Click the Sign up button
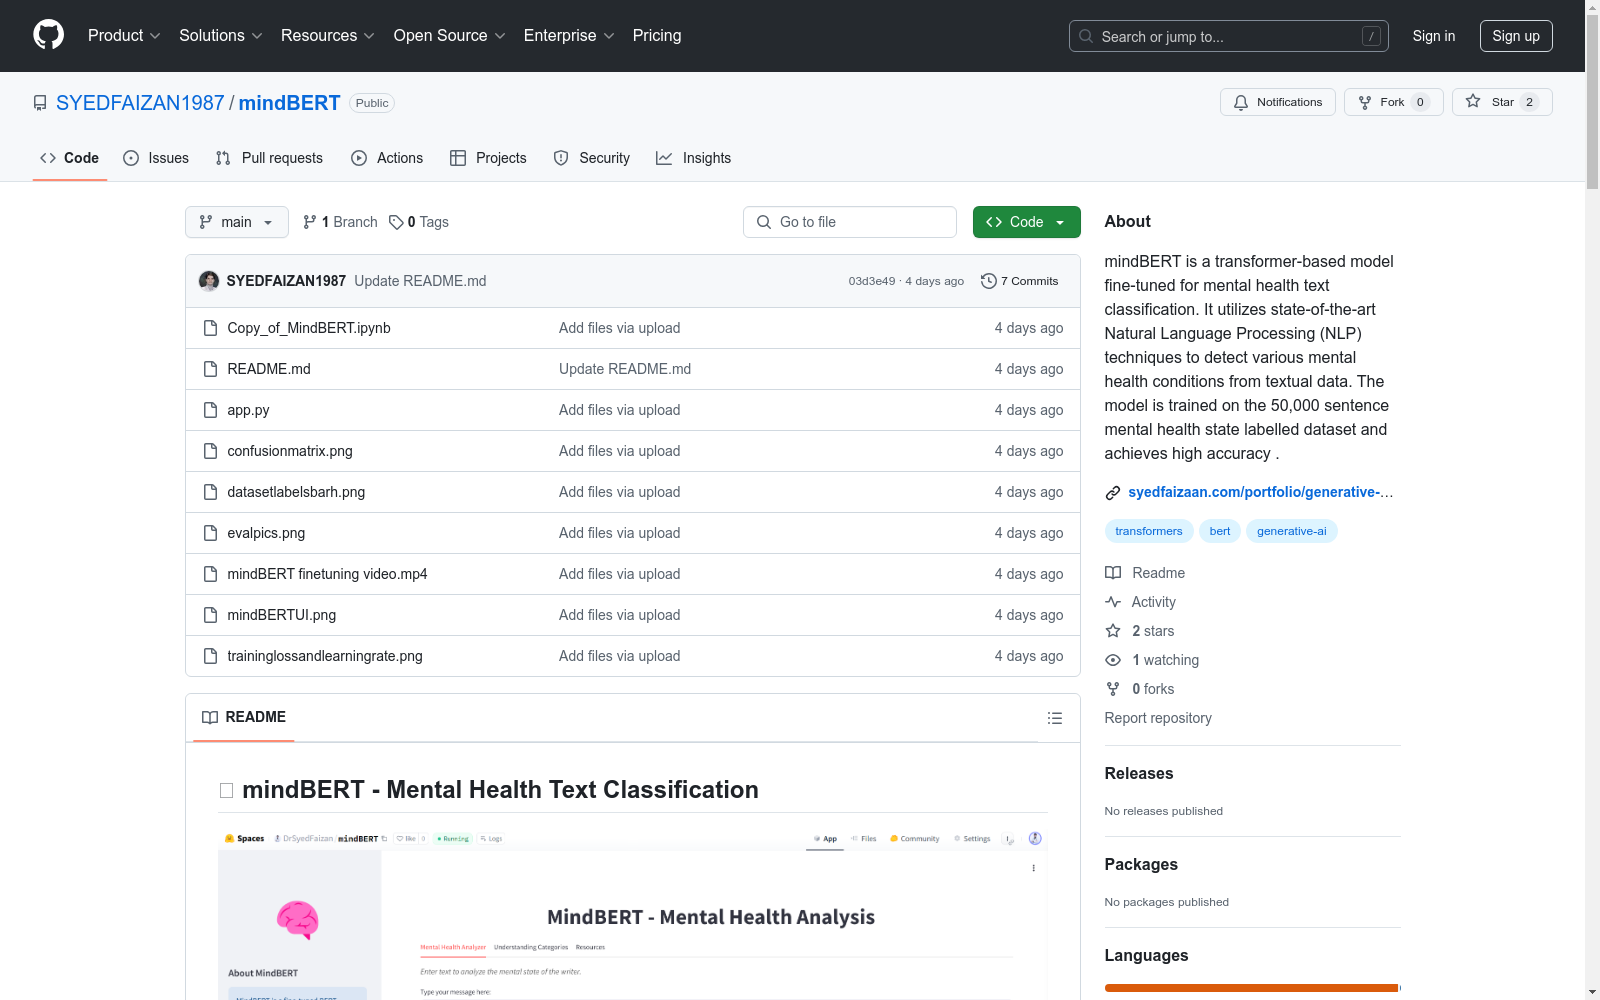 [x=1516, y=36]
